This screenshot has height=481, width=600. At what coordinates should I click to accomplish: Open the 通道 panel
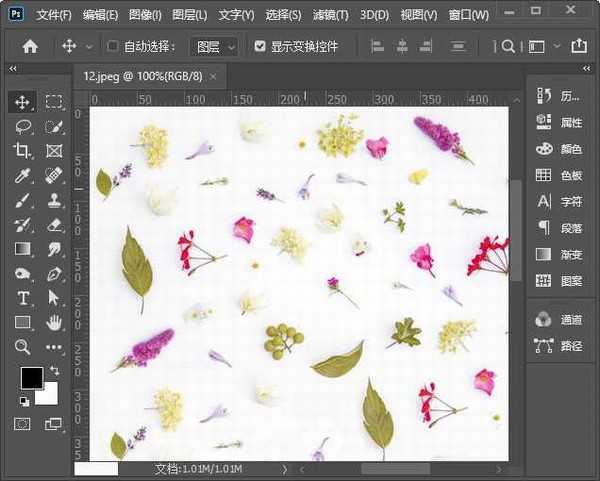(x=560, y=319)
